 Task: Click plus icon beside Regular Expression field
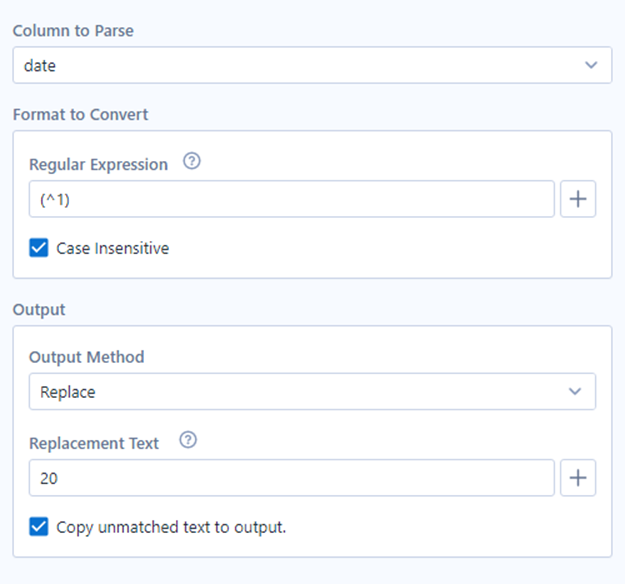(x=577, y=199)
